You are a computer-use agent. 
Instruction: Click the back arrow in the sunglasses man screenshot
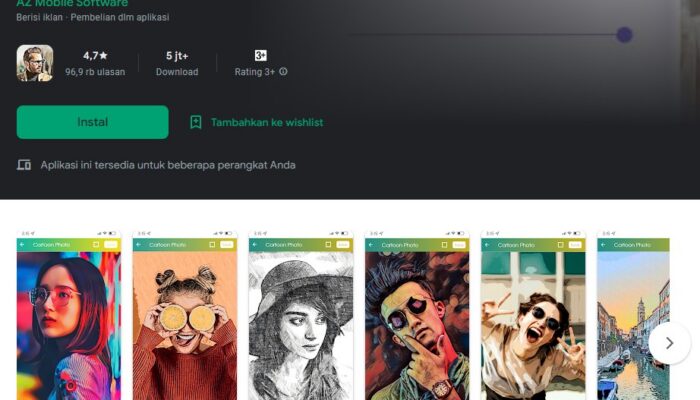[x=372, y=244]
